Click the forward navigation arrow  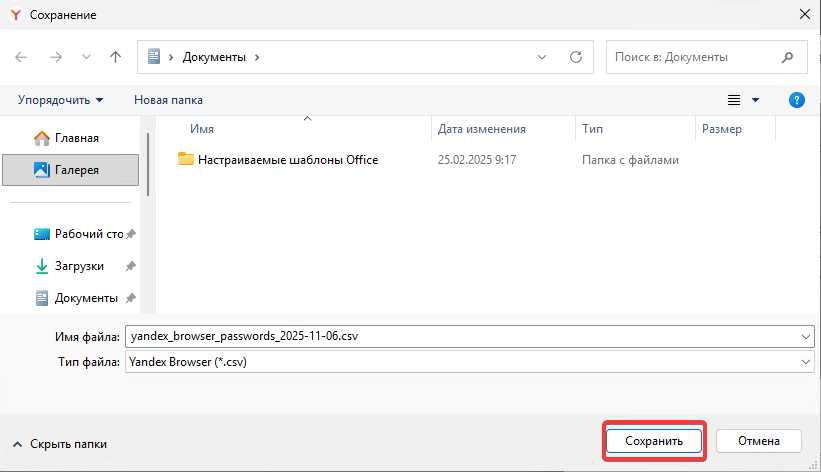tap(56, 58)
